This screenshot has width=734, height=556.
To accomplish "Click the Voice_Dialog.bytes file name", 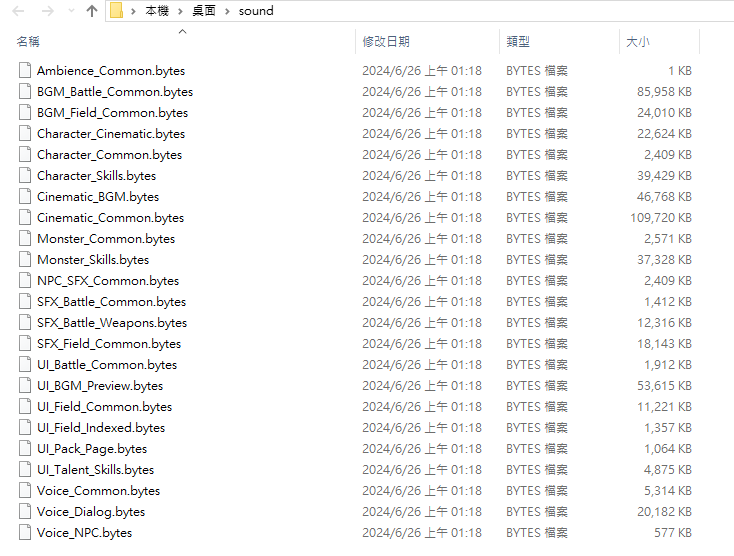I will pyautogui.click(x=91, y=512).
